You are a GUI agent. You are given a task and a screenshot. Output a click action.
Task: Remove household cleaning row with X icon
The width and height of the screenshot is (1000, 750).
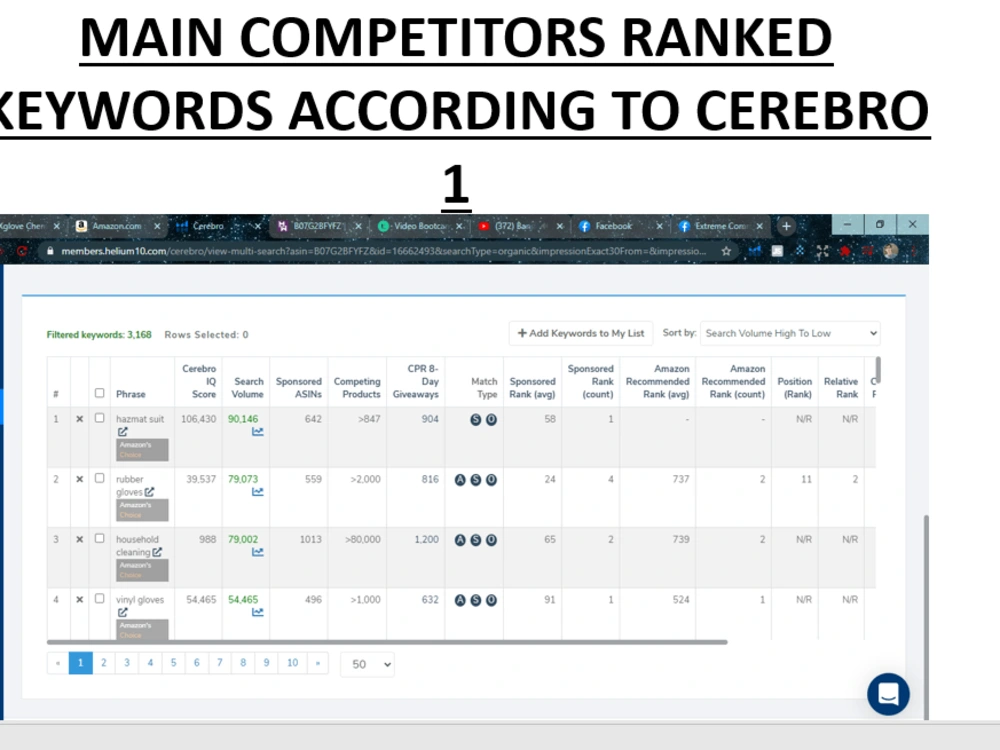tap(80, 540)
